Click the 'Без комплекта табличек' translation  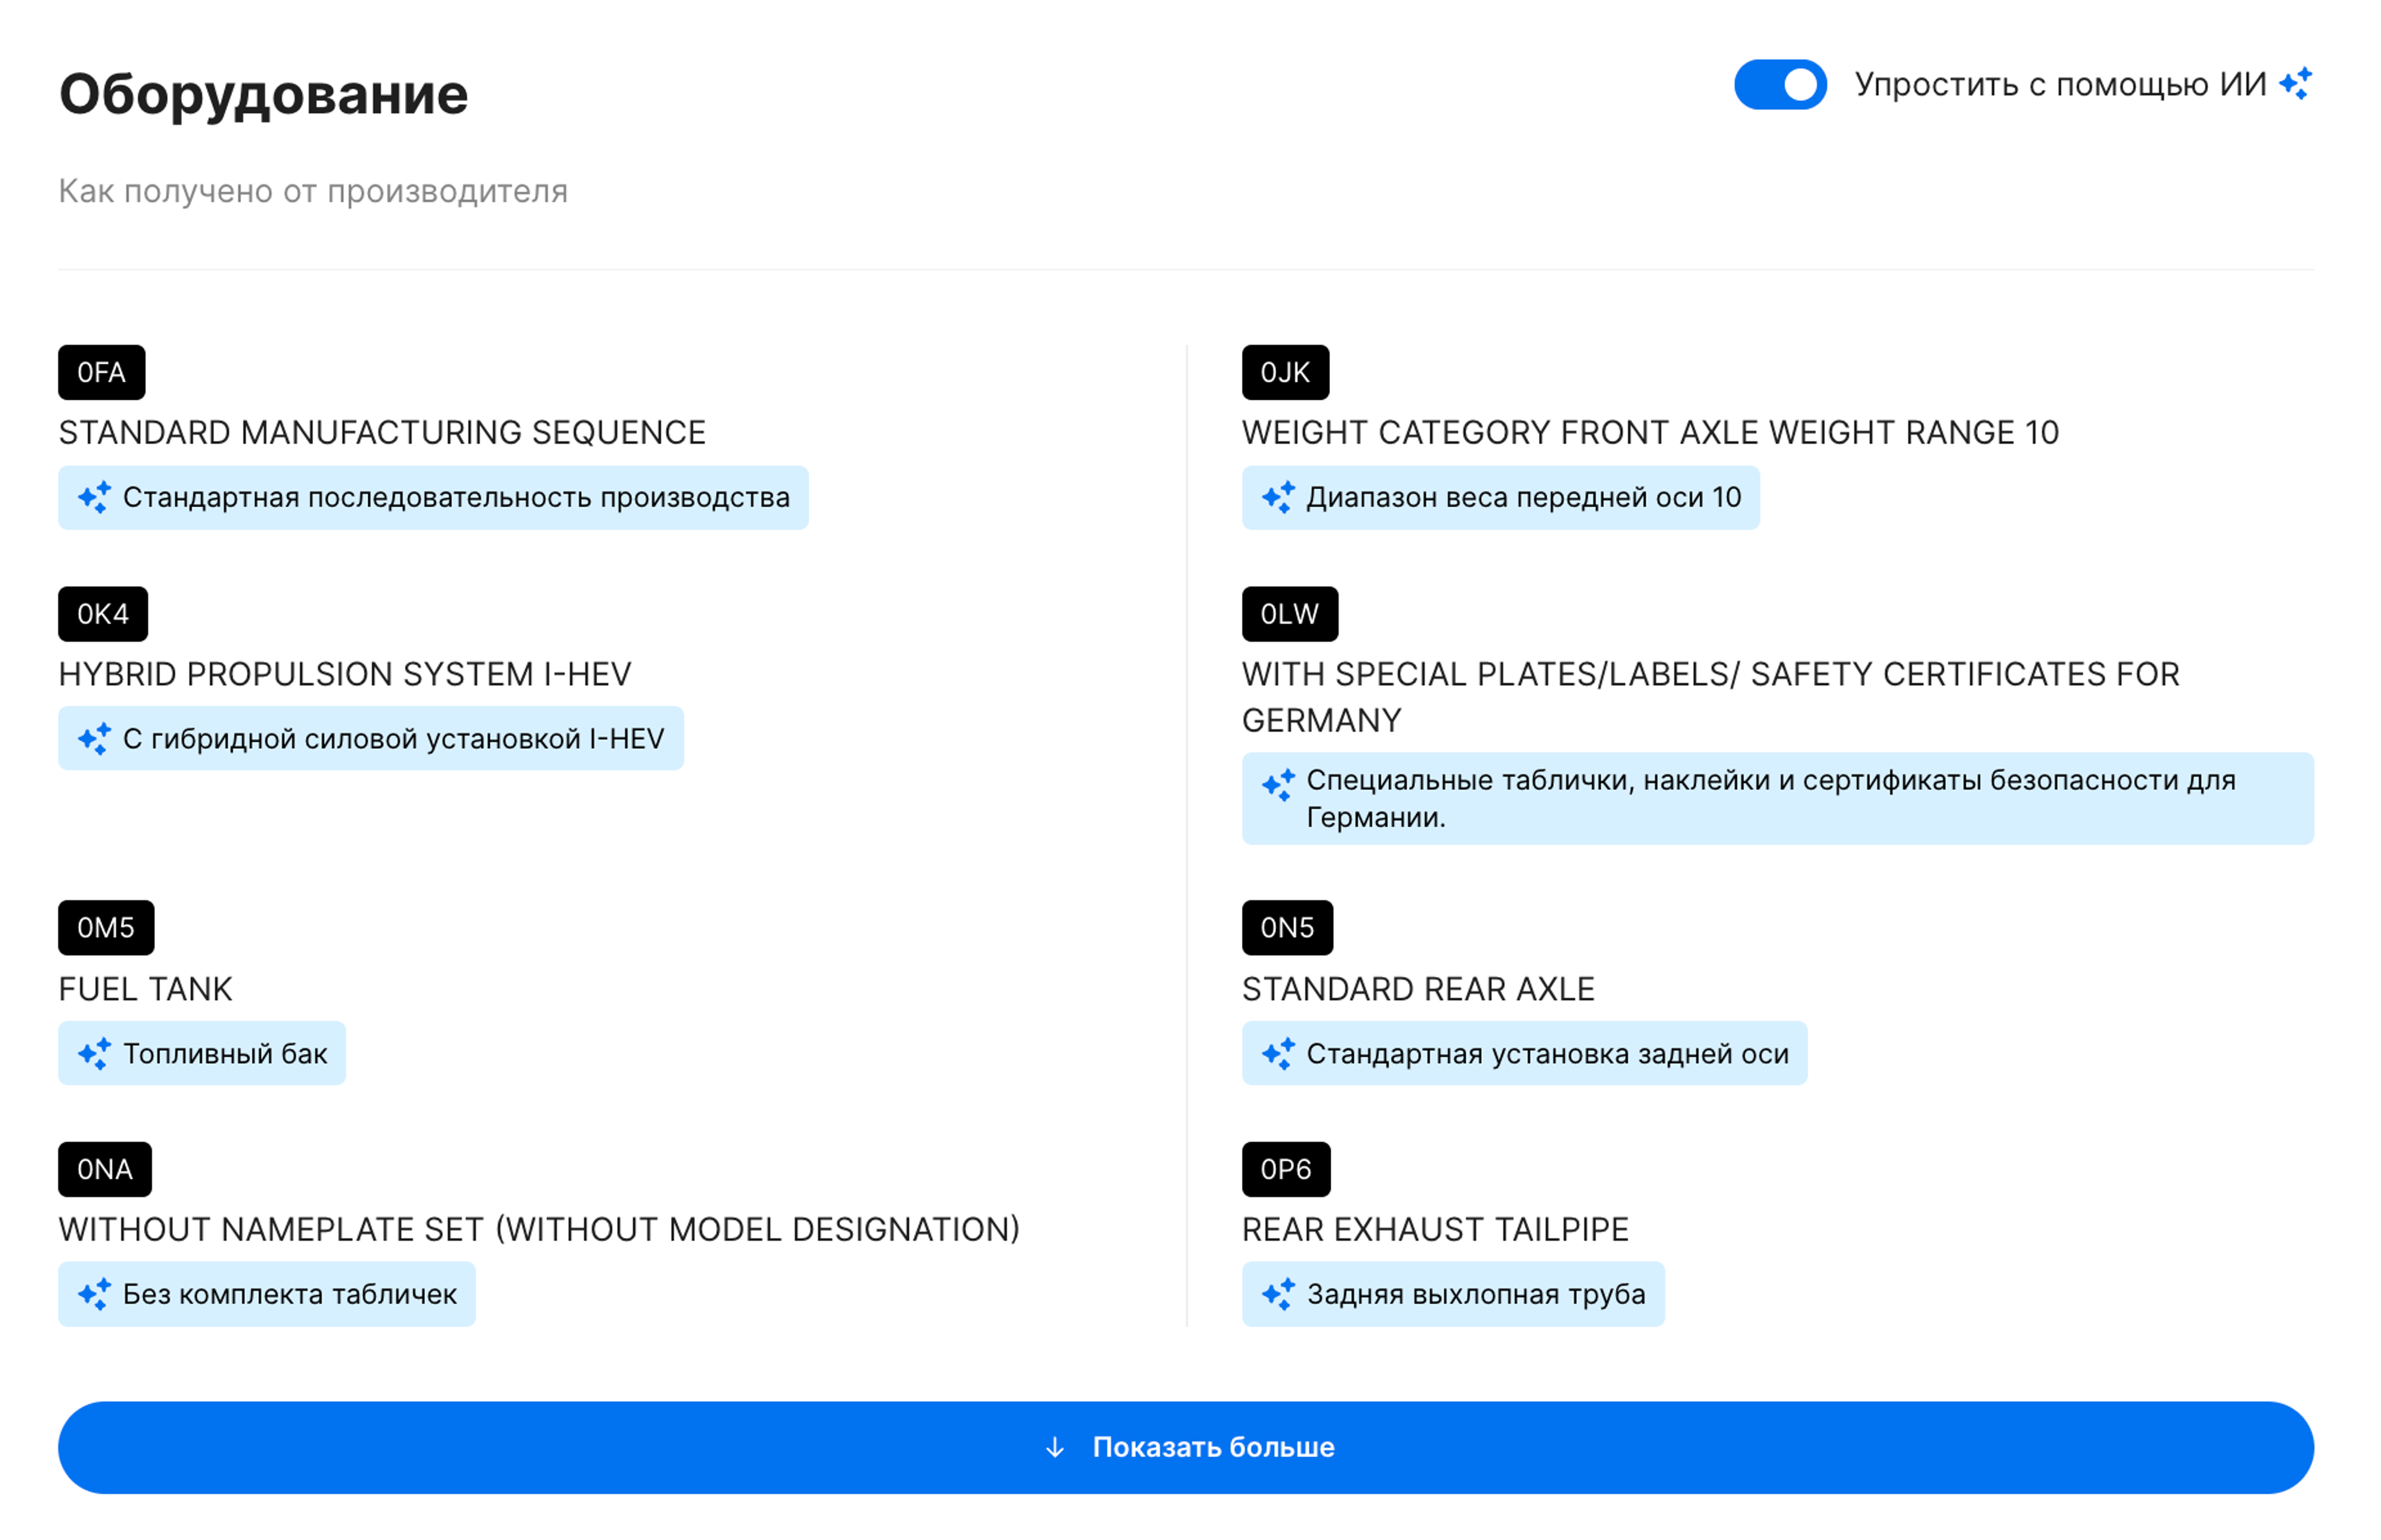click(289, 1294)
